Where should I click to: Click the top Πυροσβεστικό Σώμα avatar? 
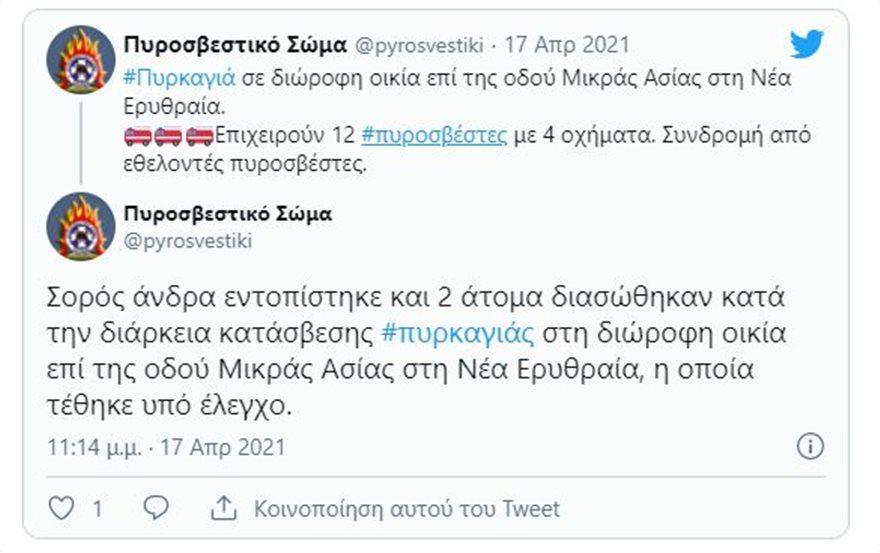coord(81,60)
